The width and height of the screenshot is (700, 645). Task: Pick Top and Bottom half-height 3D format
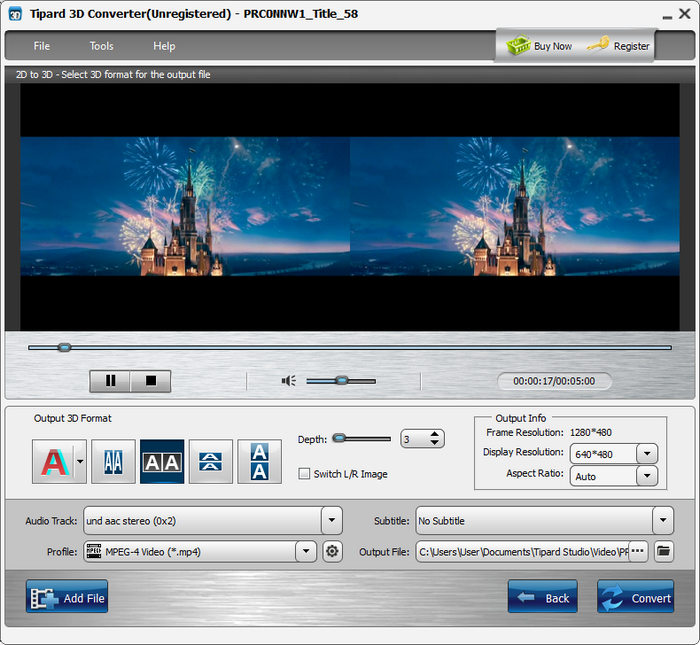click(211, 461)
